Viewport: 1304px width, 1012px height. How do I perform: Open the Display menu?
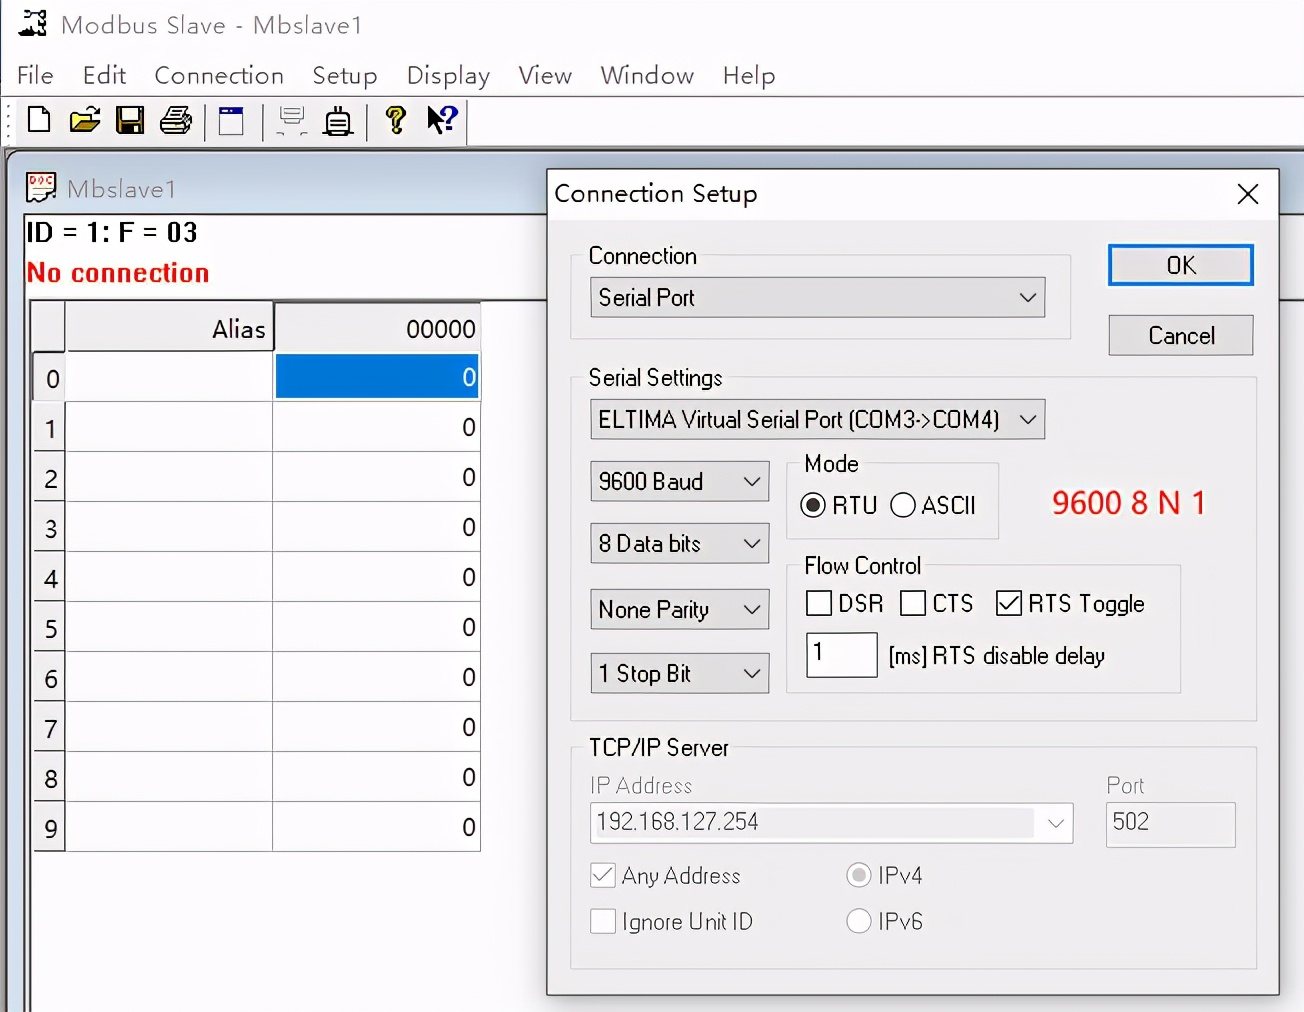[x=448, y=76]
